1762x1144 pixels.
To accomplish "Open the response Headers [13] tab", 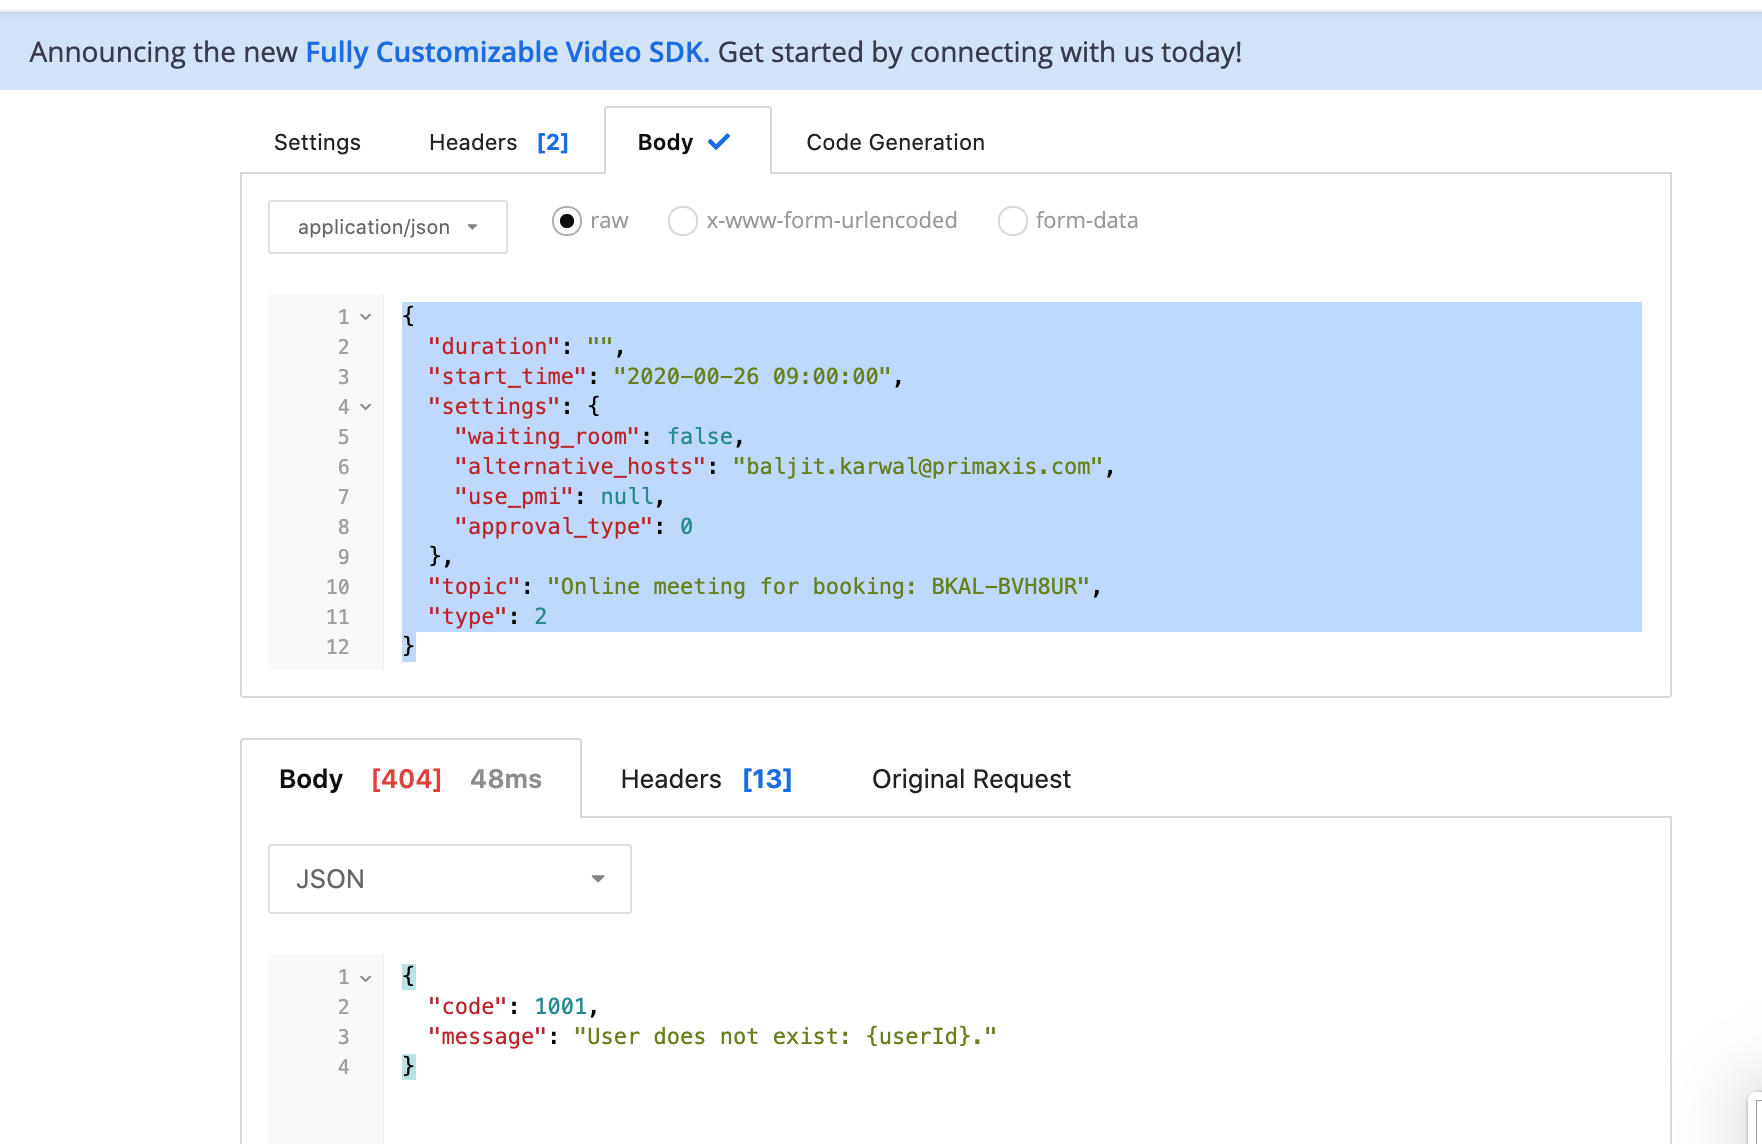I will pos(706,779).
